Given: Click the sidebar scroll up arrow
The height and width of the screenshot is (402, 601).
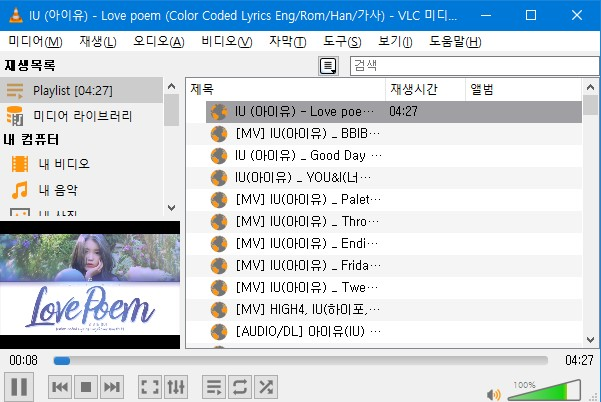Looking at the screenshot, I should [171, 86].
